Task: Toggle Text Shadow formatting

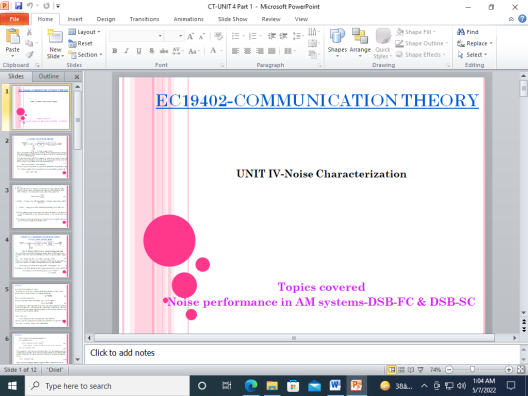Action: point(152,51)
